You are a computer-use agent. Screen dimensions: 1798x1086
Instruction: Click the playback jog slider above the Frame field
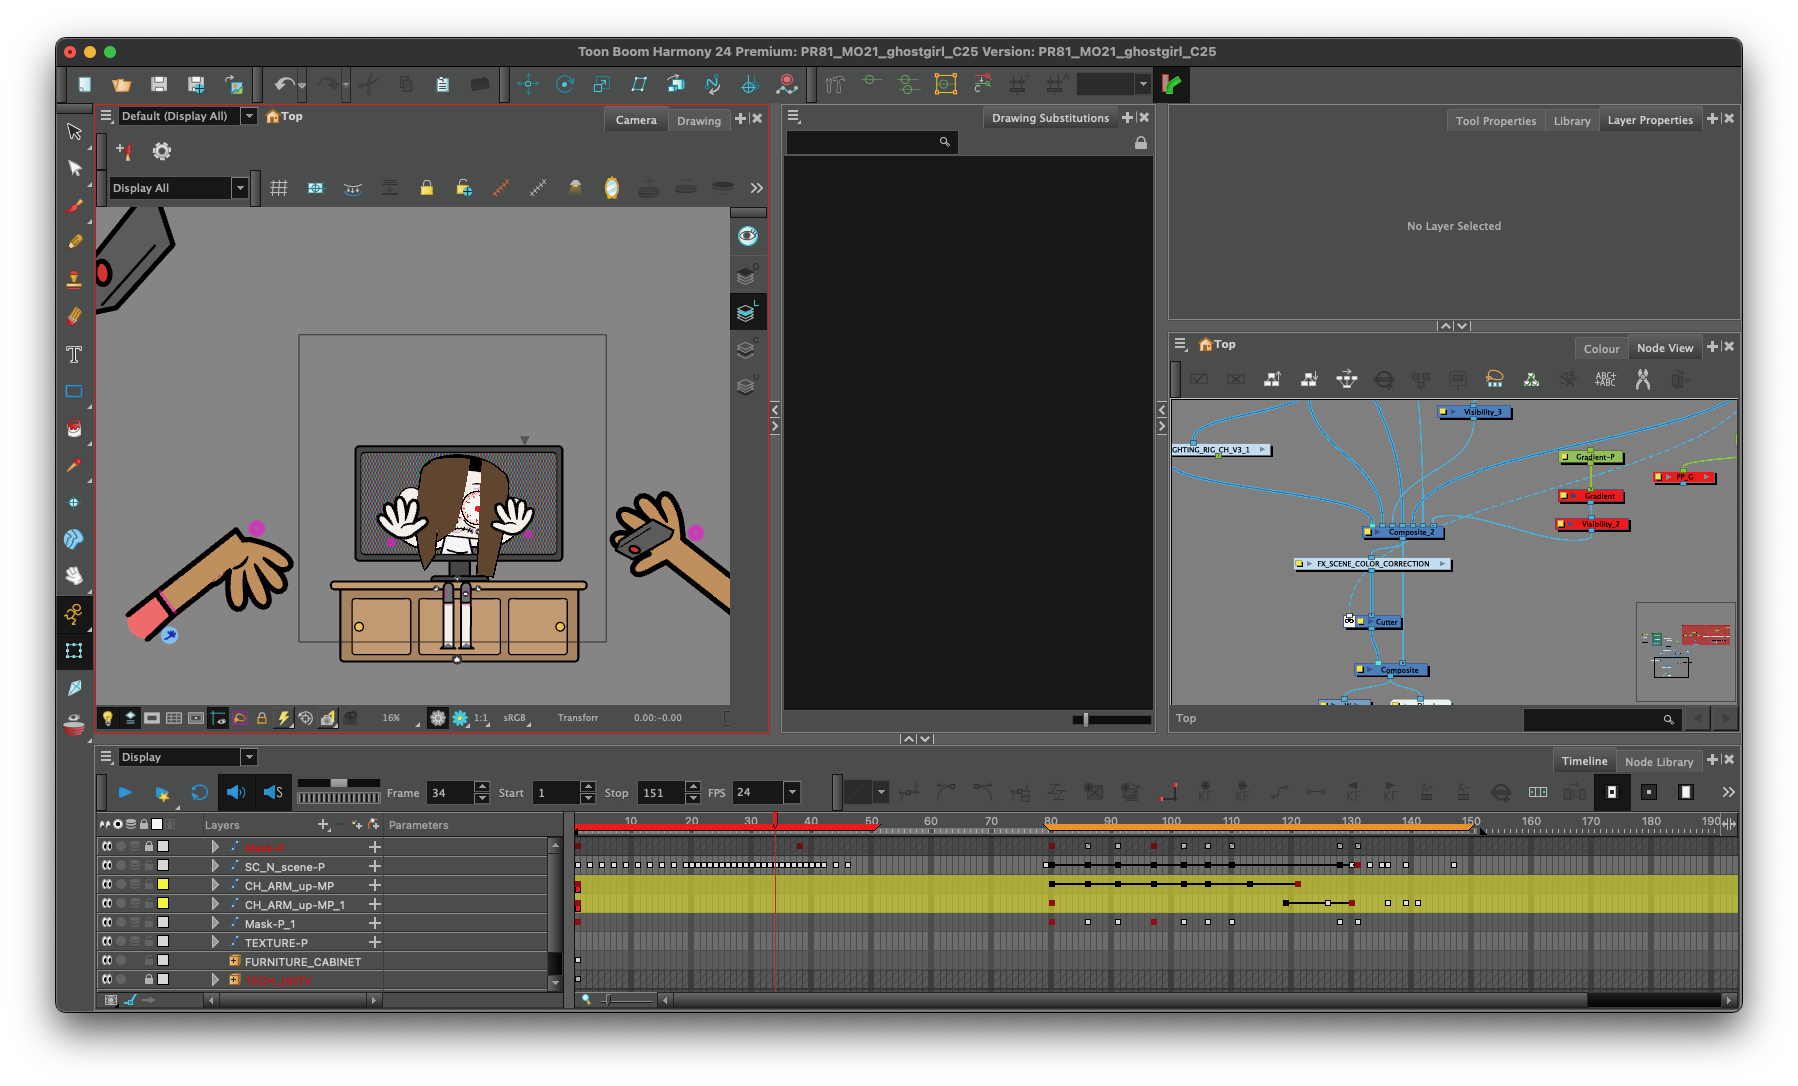[x=339, y=782]
